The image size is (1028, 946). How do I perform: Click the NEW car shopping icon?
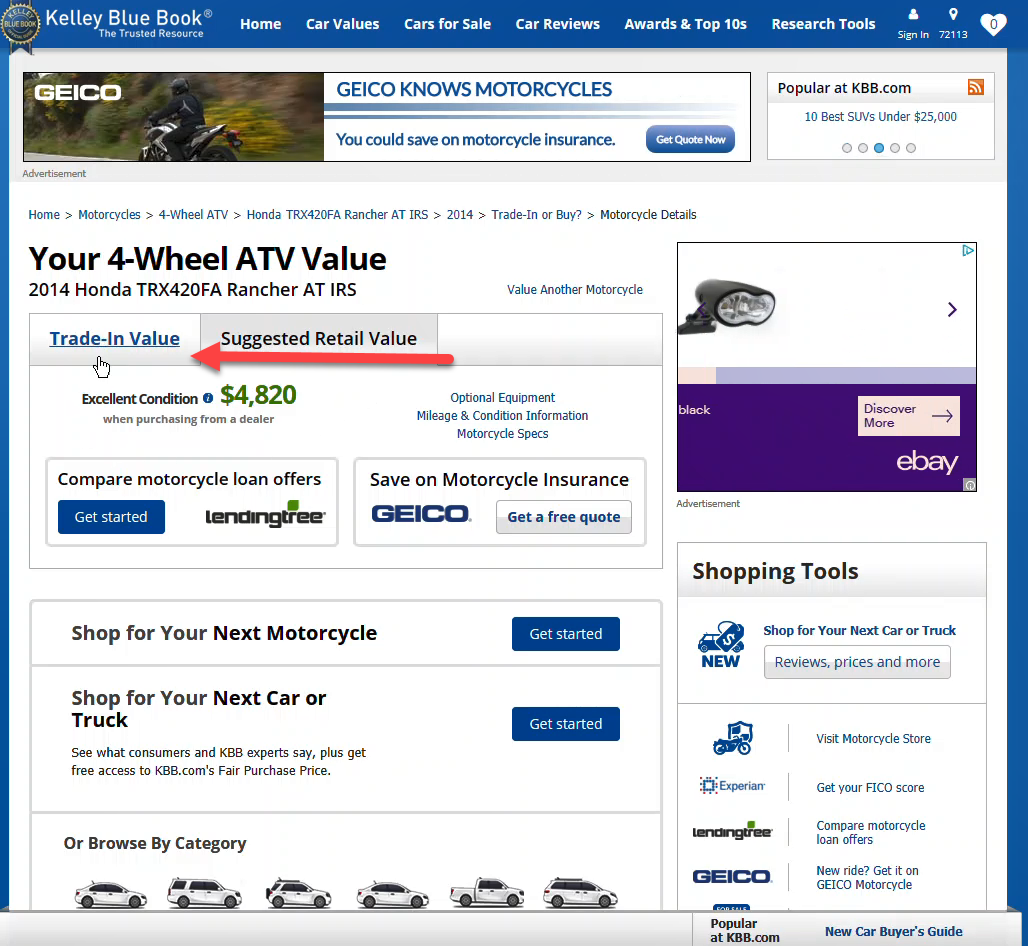(x=721, y=644)
